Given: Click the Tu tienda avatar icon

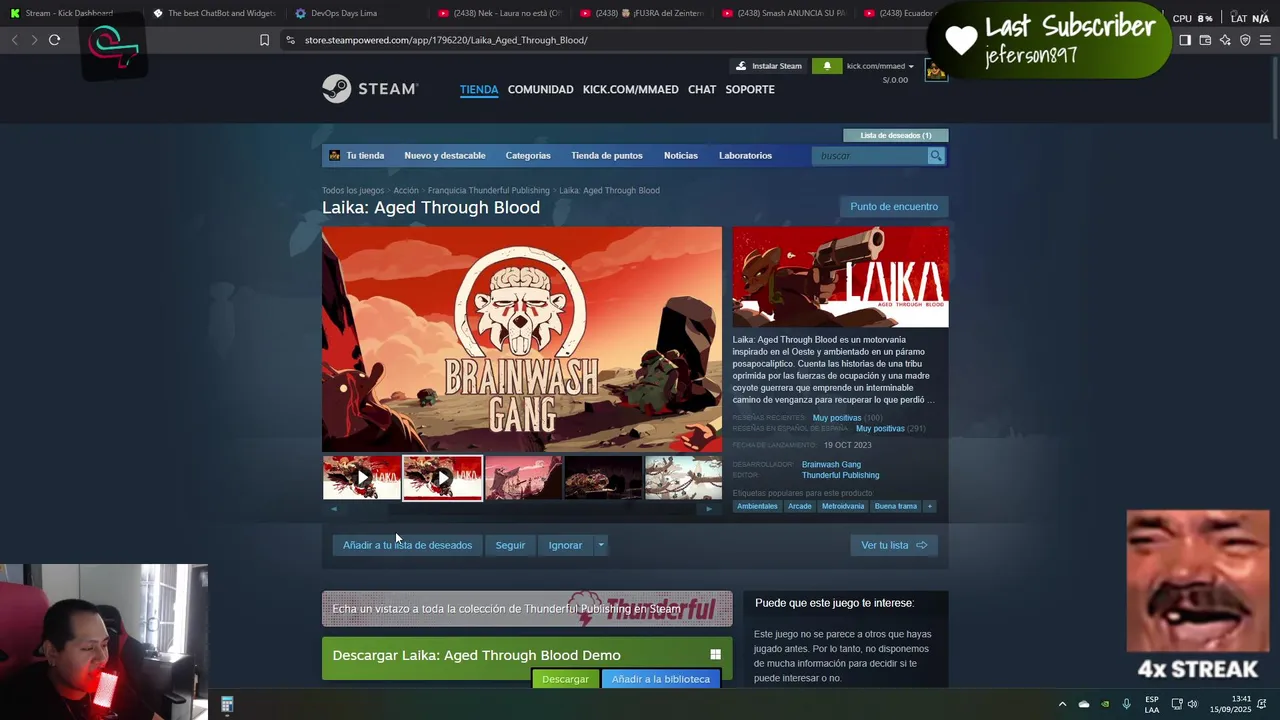Looking at the screenshot, I should 334,156.
